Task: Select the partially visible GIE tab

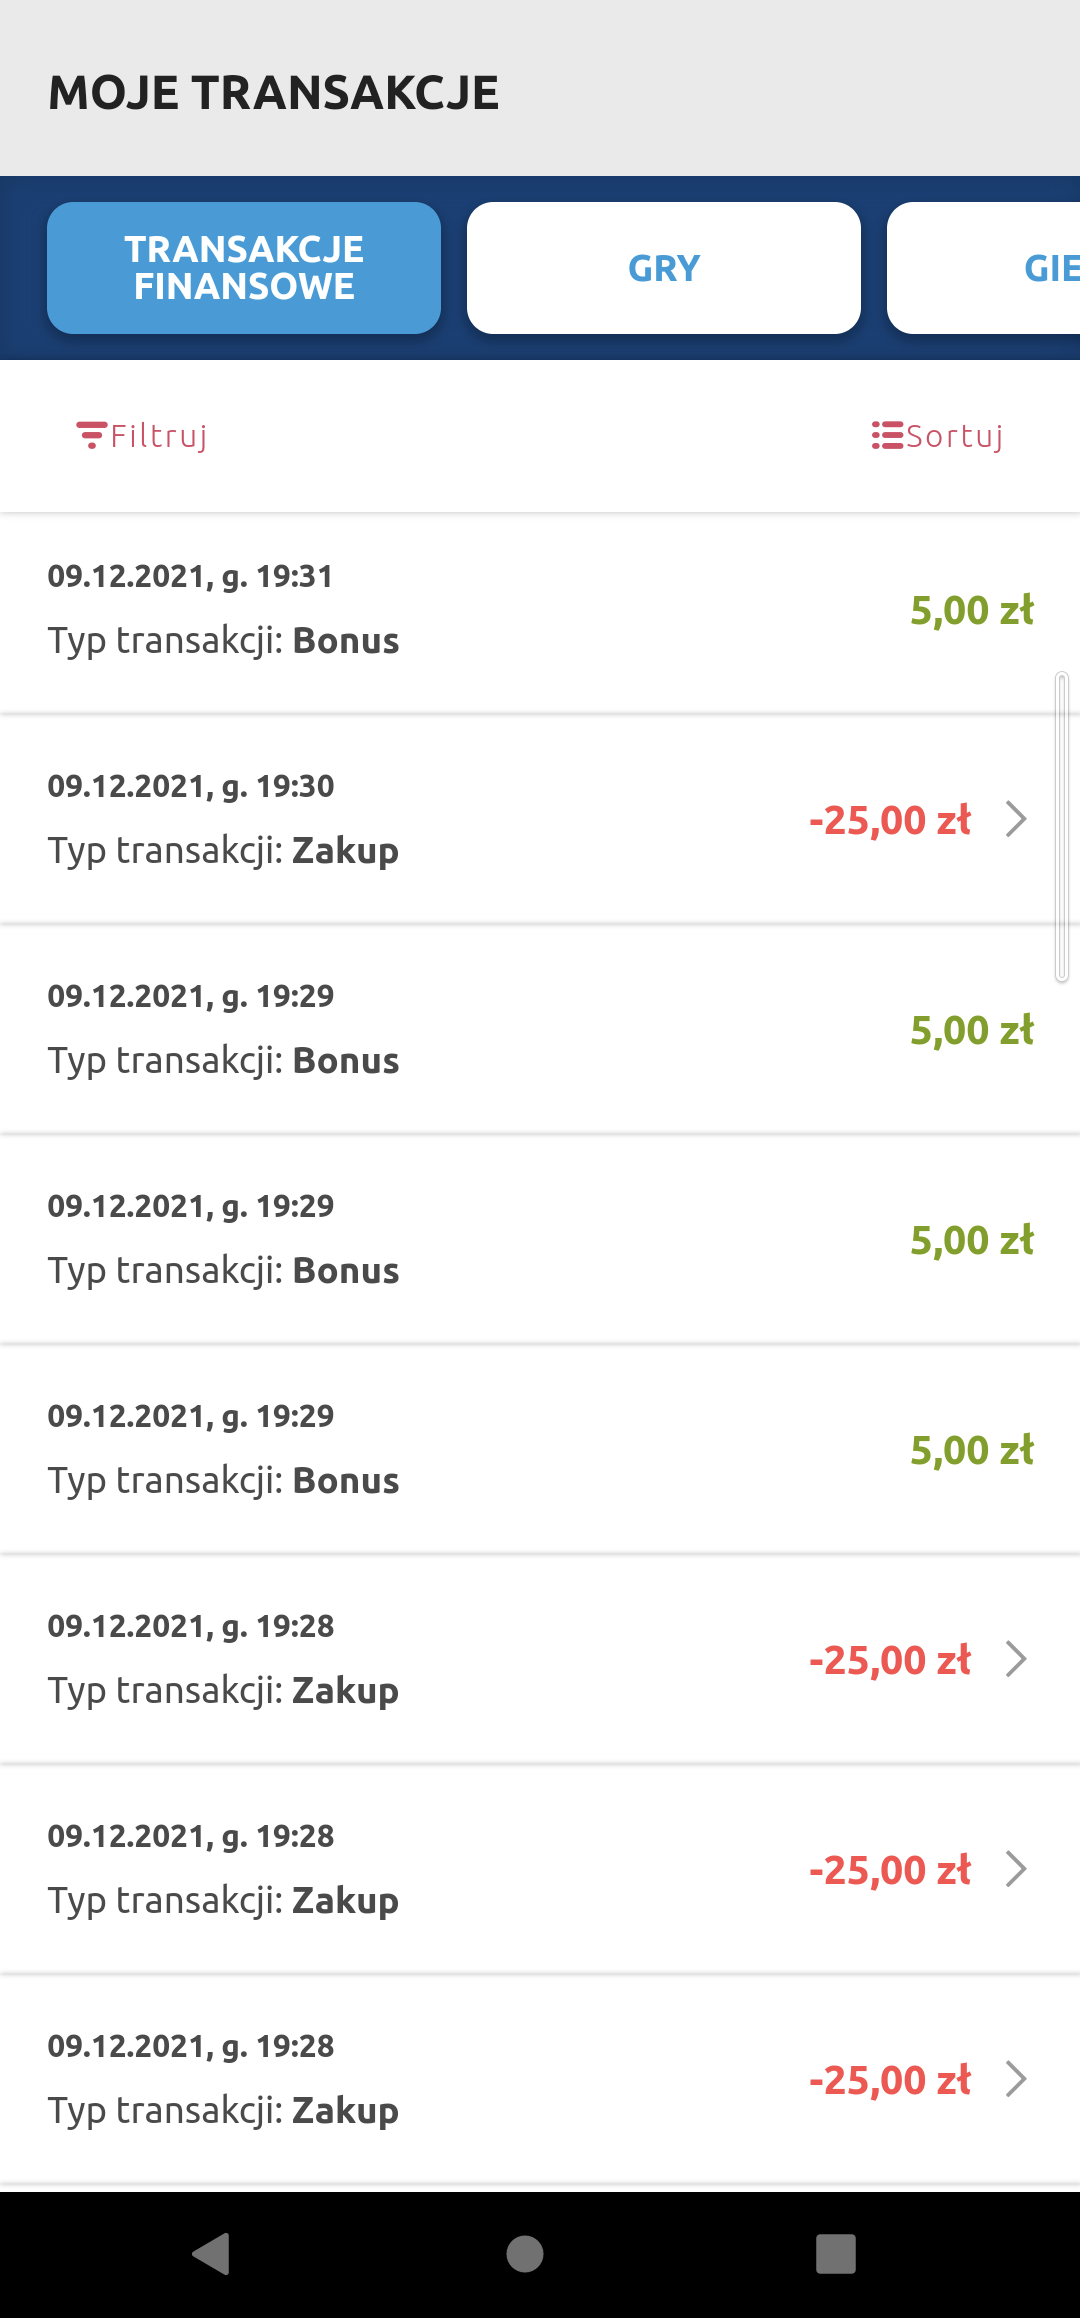Action: [x=1000, y=268]
